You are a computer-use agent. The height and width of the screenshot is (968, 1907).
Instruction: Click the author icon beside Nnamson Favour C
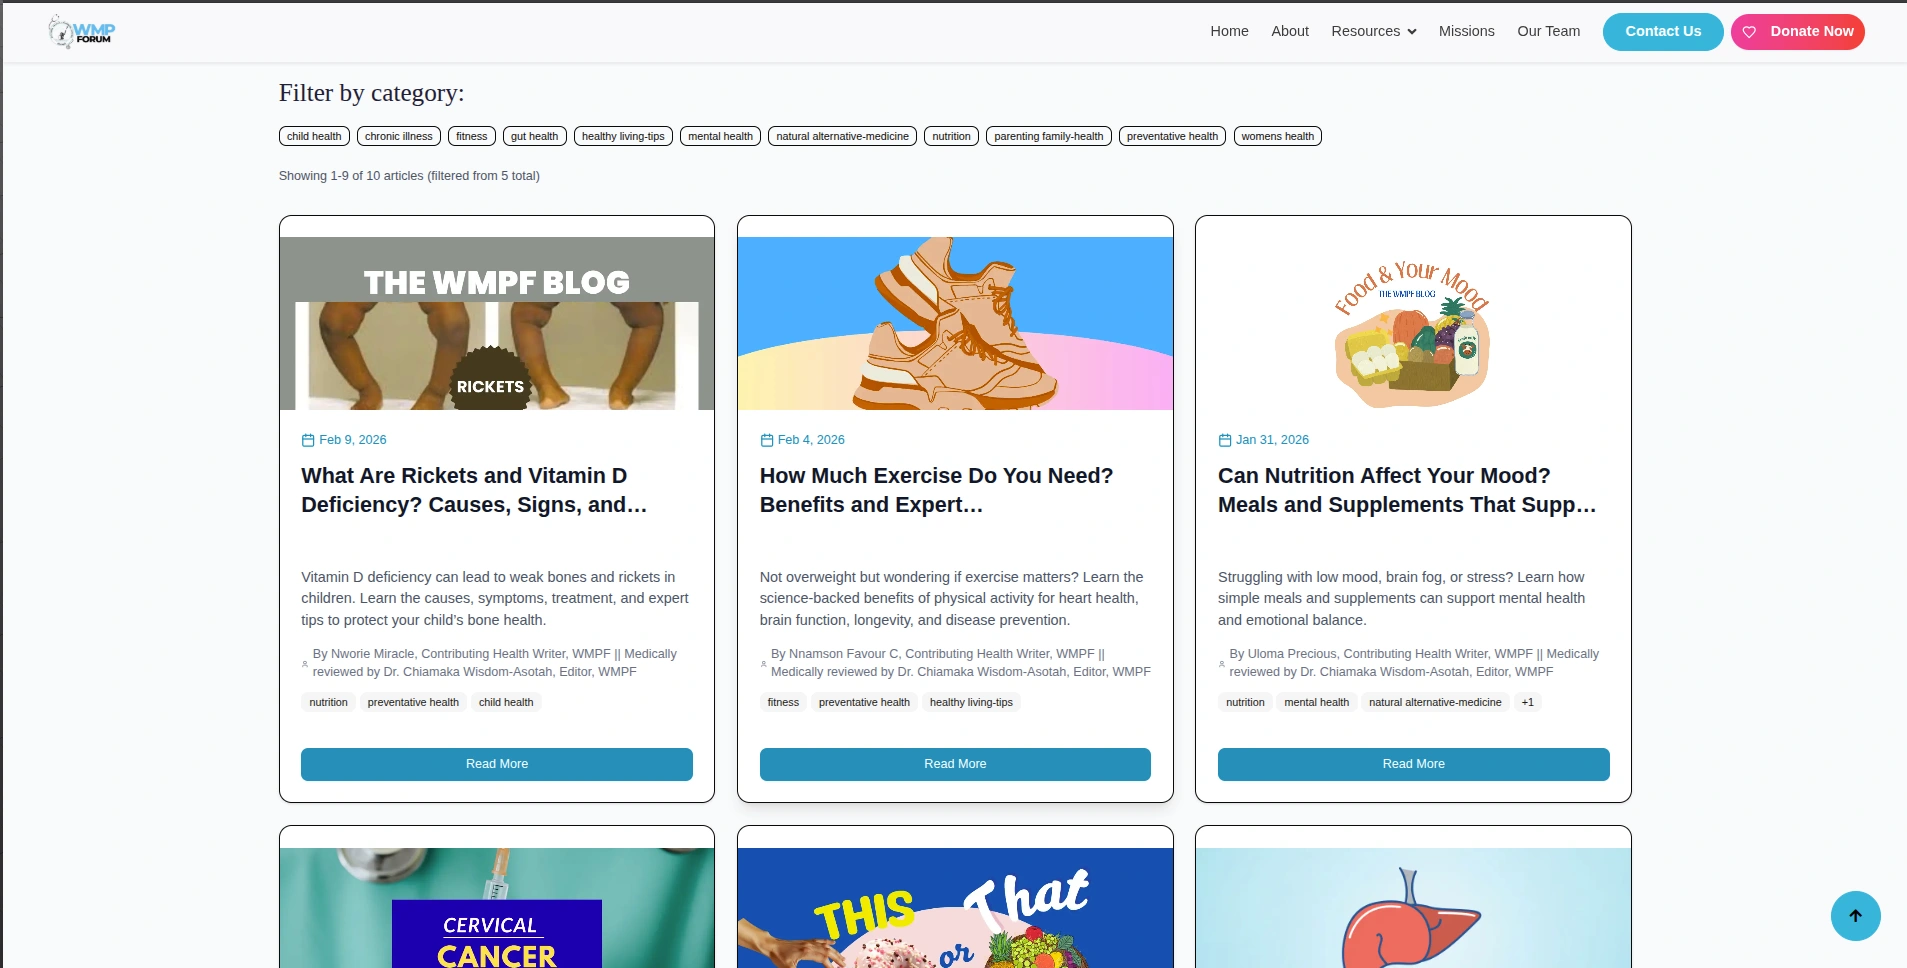(x=763, y=663)
